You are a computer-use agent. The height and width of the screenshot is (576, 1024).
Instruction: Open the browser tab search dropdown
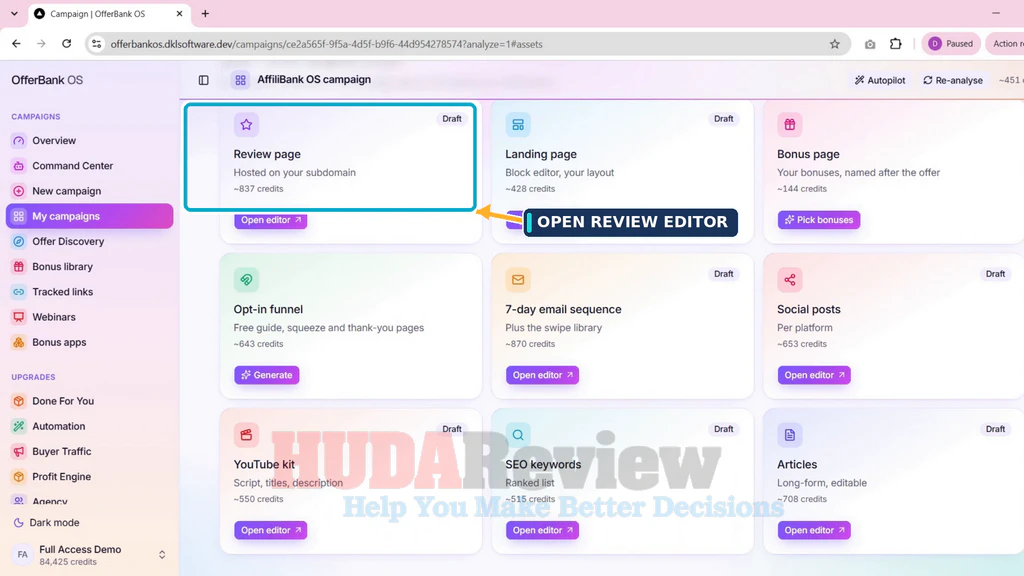pos(14,13)
